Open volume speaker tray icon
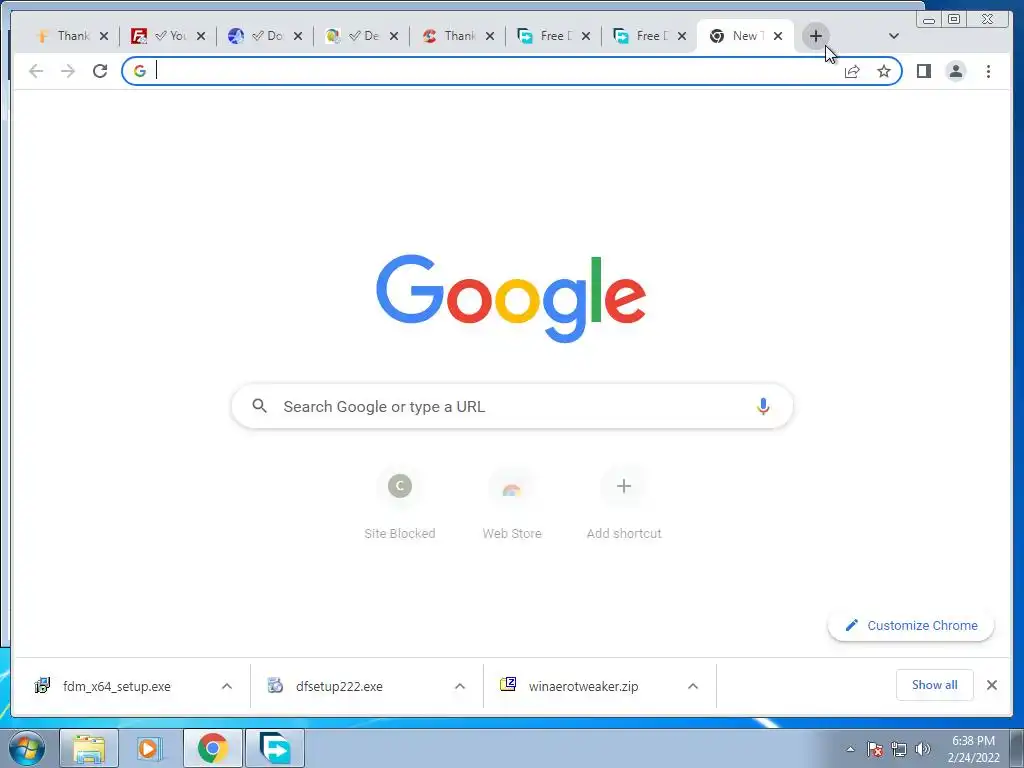1024x768 pixels. tap(923, 749)
